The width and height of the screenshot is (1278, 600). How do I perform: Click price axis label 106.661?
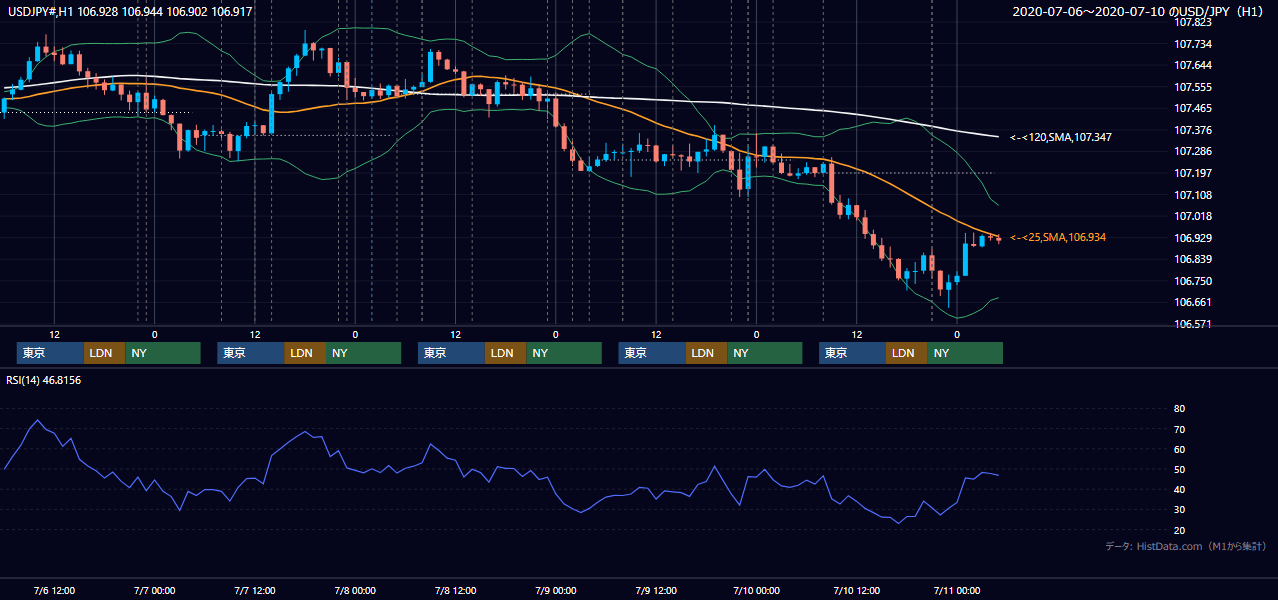coord(1193,302)
